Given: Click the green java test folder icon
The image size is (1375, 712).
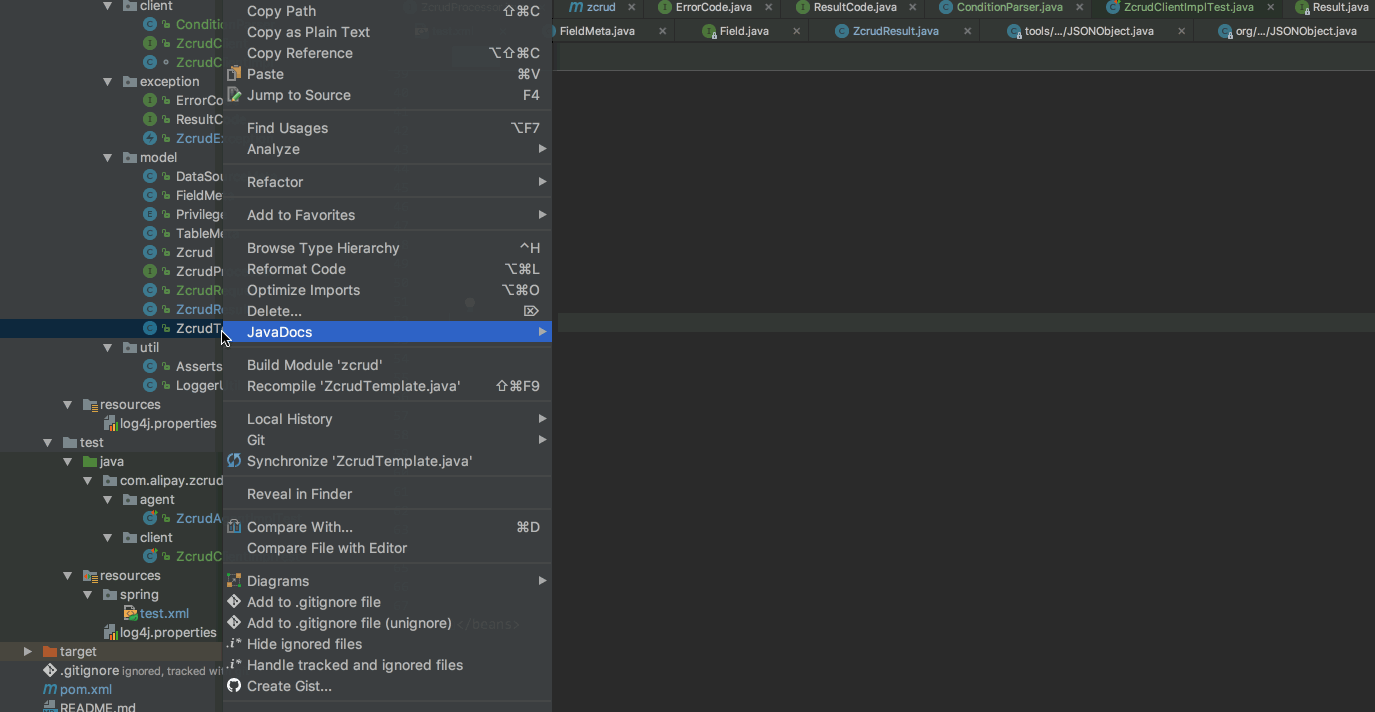Looking at the screenshot, I should point(90,461).
